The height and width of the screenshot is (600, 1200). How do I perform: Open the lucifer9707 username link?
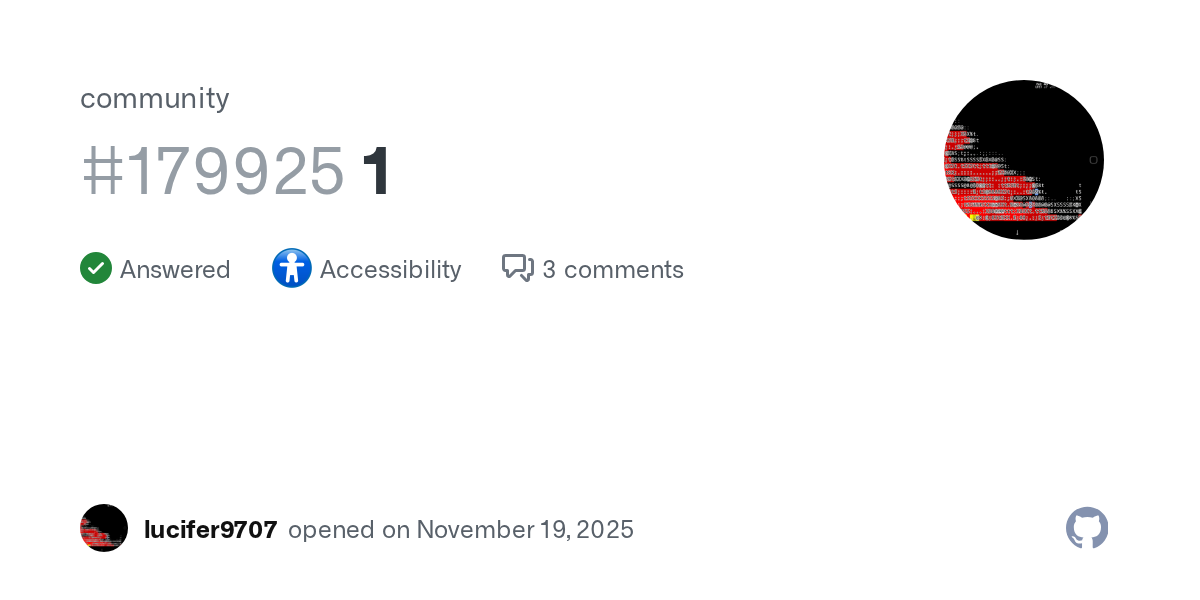click(x=211, y=530)
